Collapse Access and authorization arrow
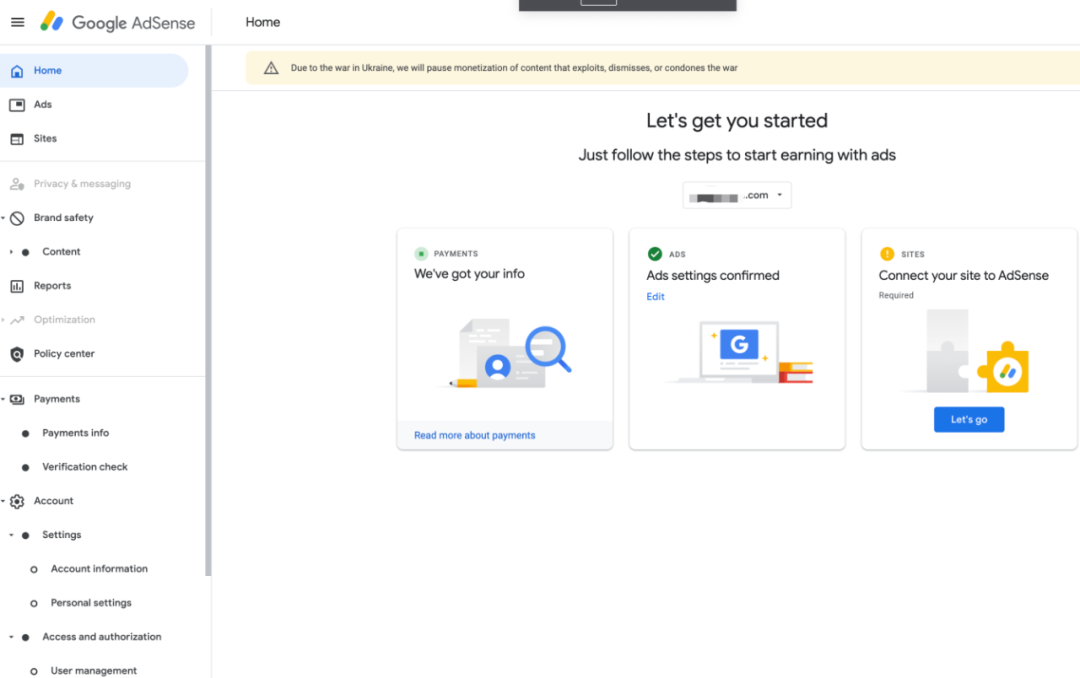Image resolution: width=1080 pixels, height=678 pixels. click(11, 637)
